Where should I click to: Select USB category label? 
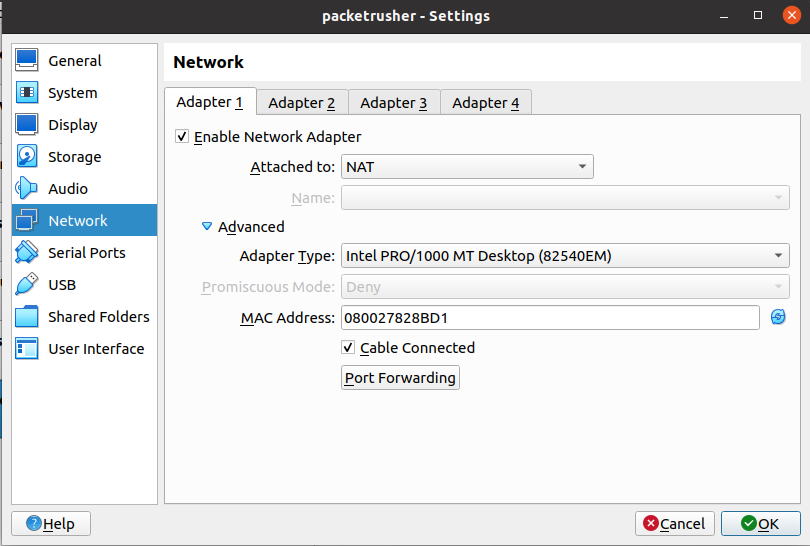point(62,285)
